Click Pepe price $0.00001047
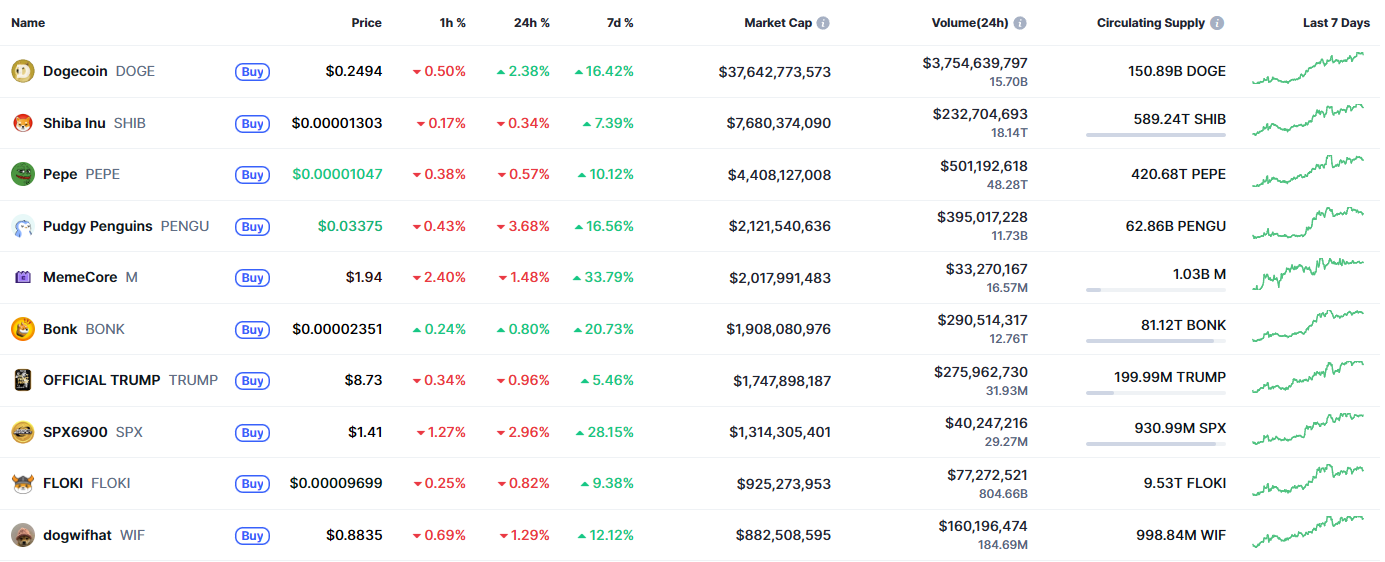Viewport: 1385px width, 562px height. click(337, 174)
